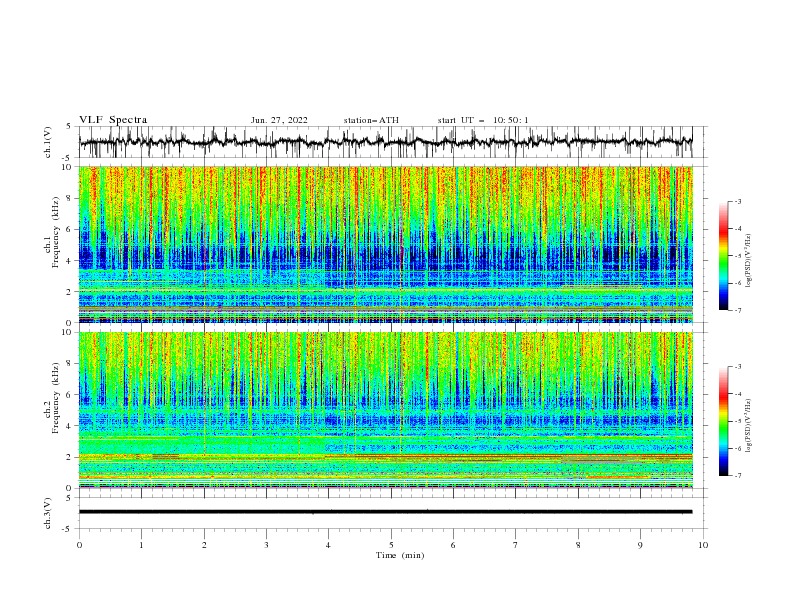
Task: Click the "-7" tick on ch.1 color bar
Action: pos(738,311)
